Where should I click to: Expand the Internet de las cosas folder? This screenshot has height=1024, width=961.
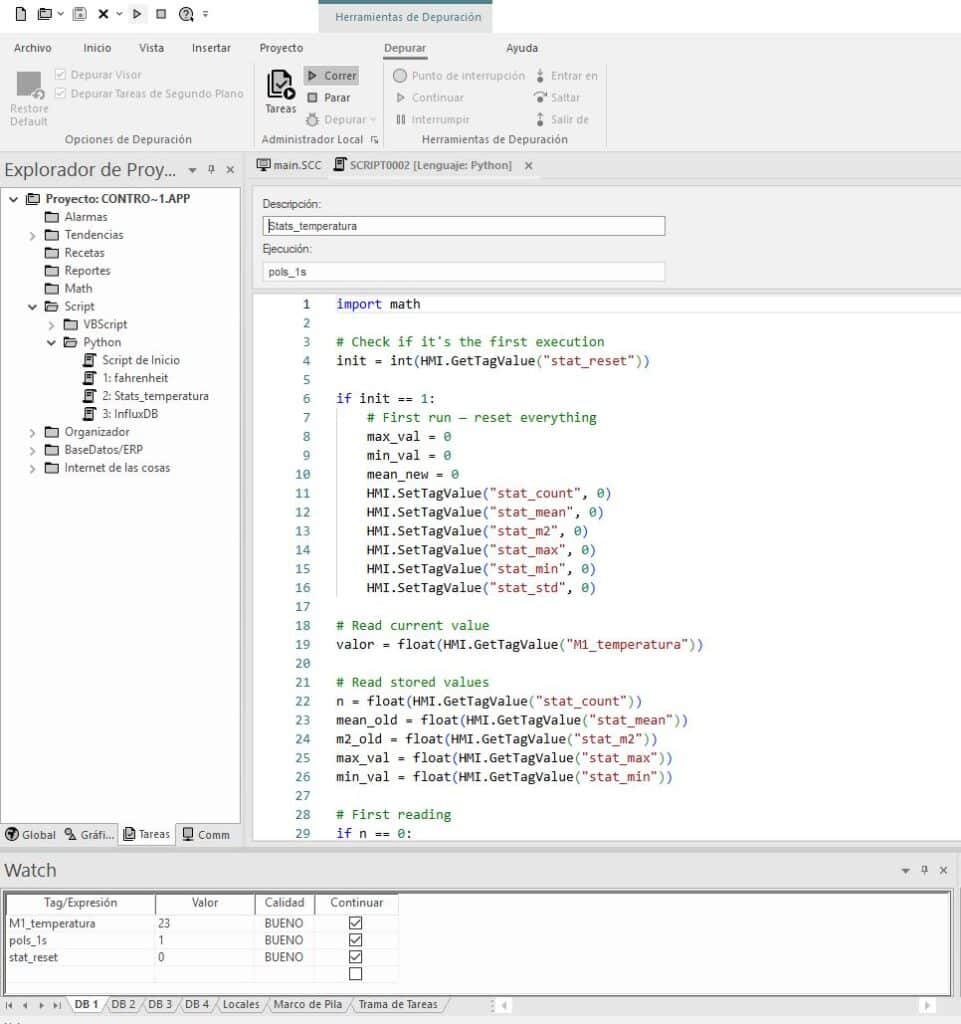(x=32, y=468)
